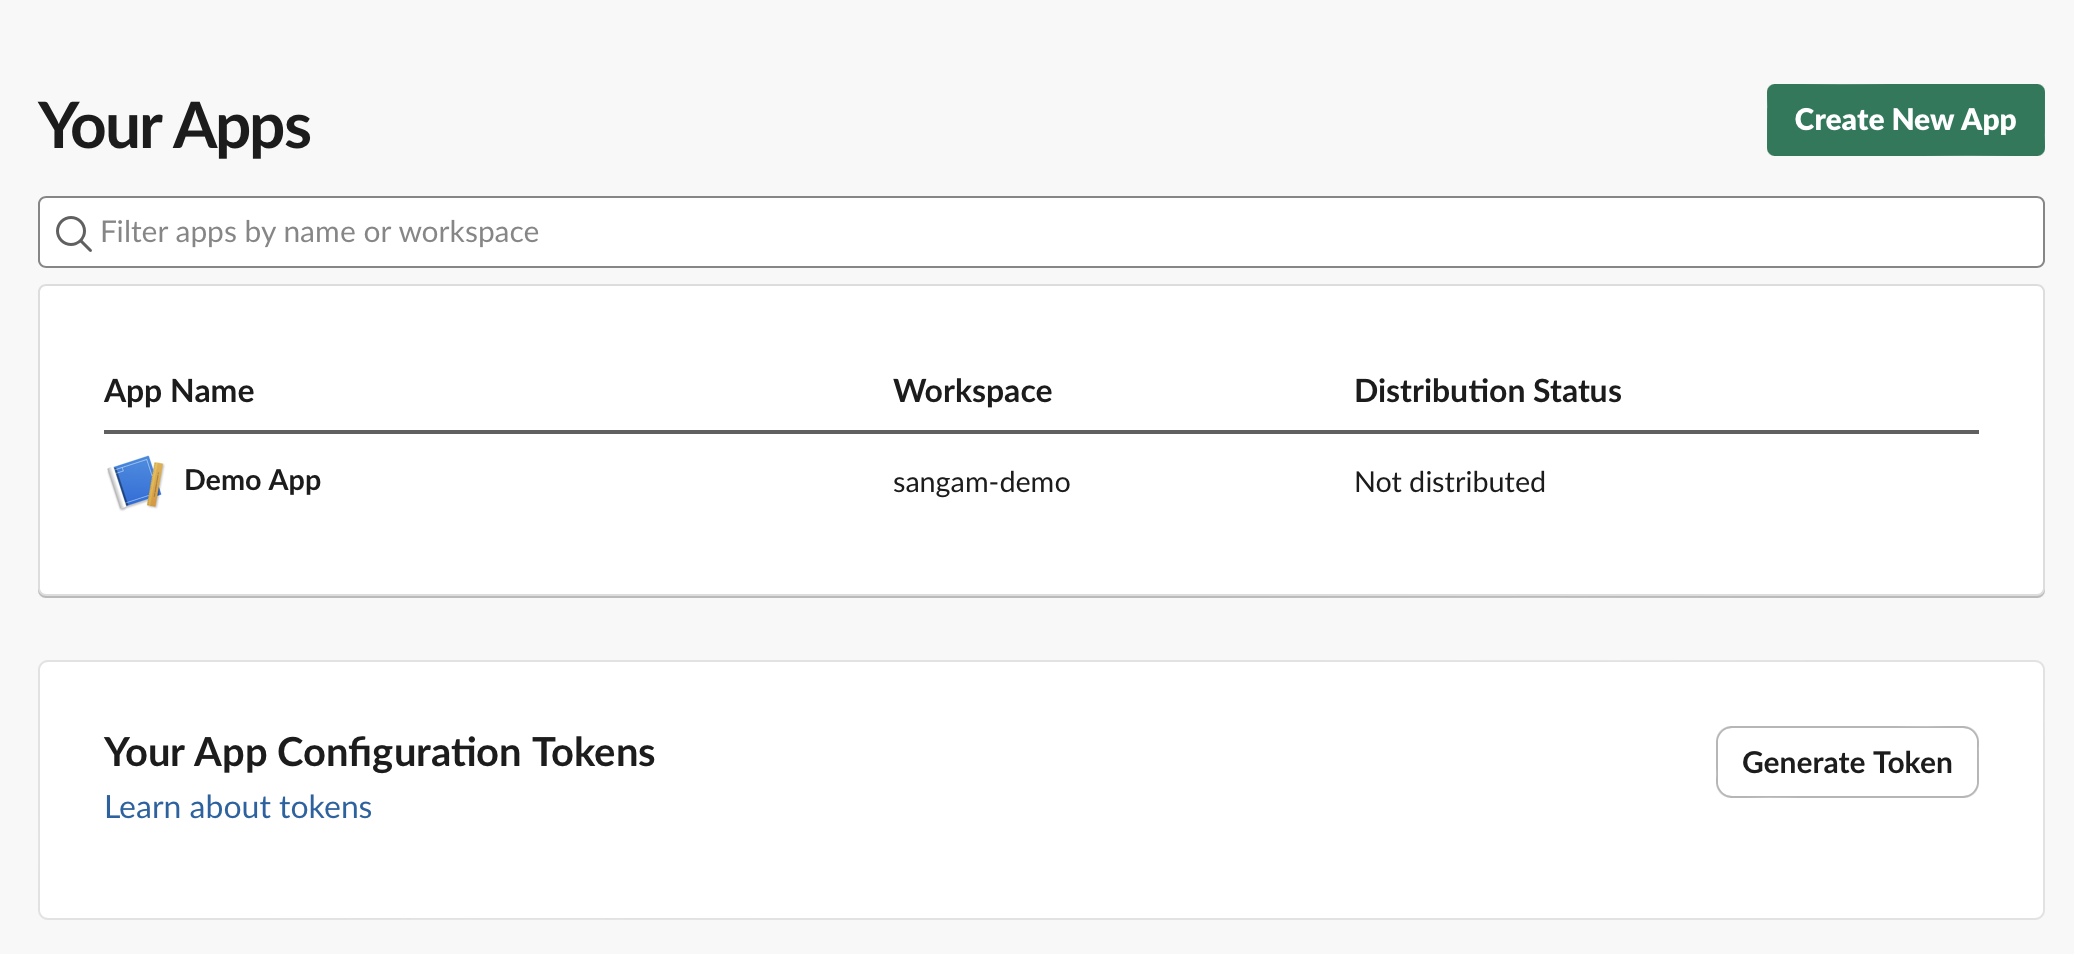Click the Not distributed status text
This screenshot has height=954, width=2074.
tap(1449, 482)
